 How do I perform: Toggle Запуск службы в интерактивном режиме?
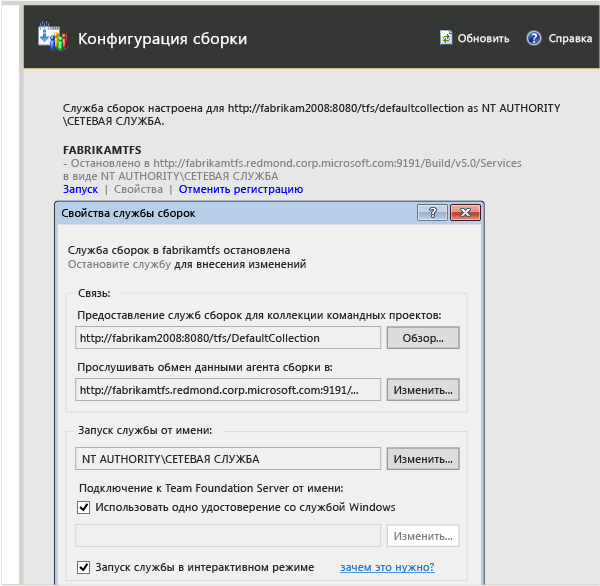tap(84, 567)
